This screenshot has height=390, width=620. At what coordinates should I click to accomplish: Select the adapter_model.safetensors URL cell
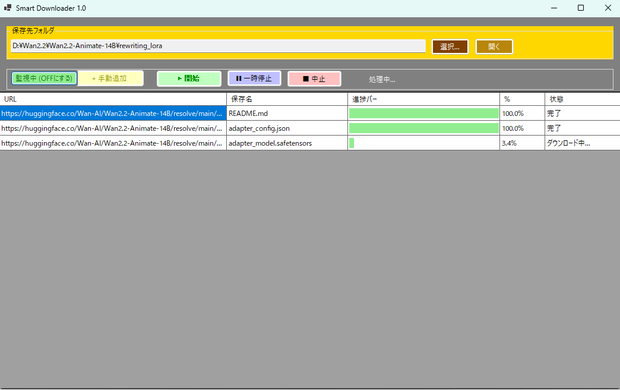pyautogui.click(x=113, y=143)
